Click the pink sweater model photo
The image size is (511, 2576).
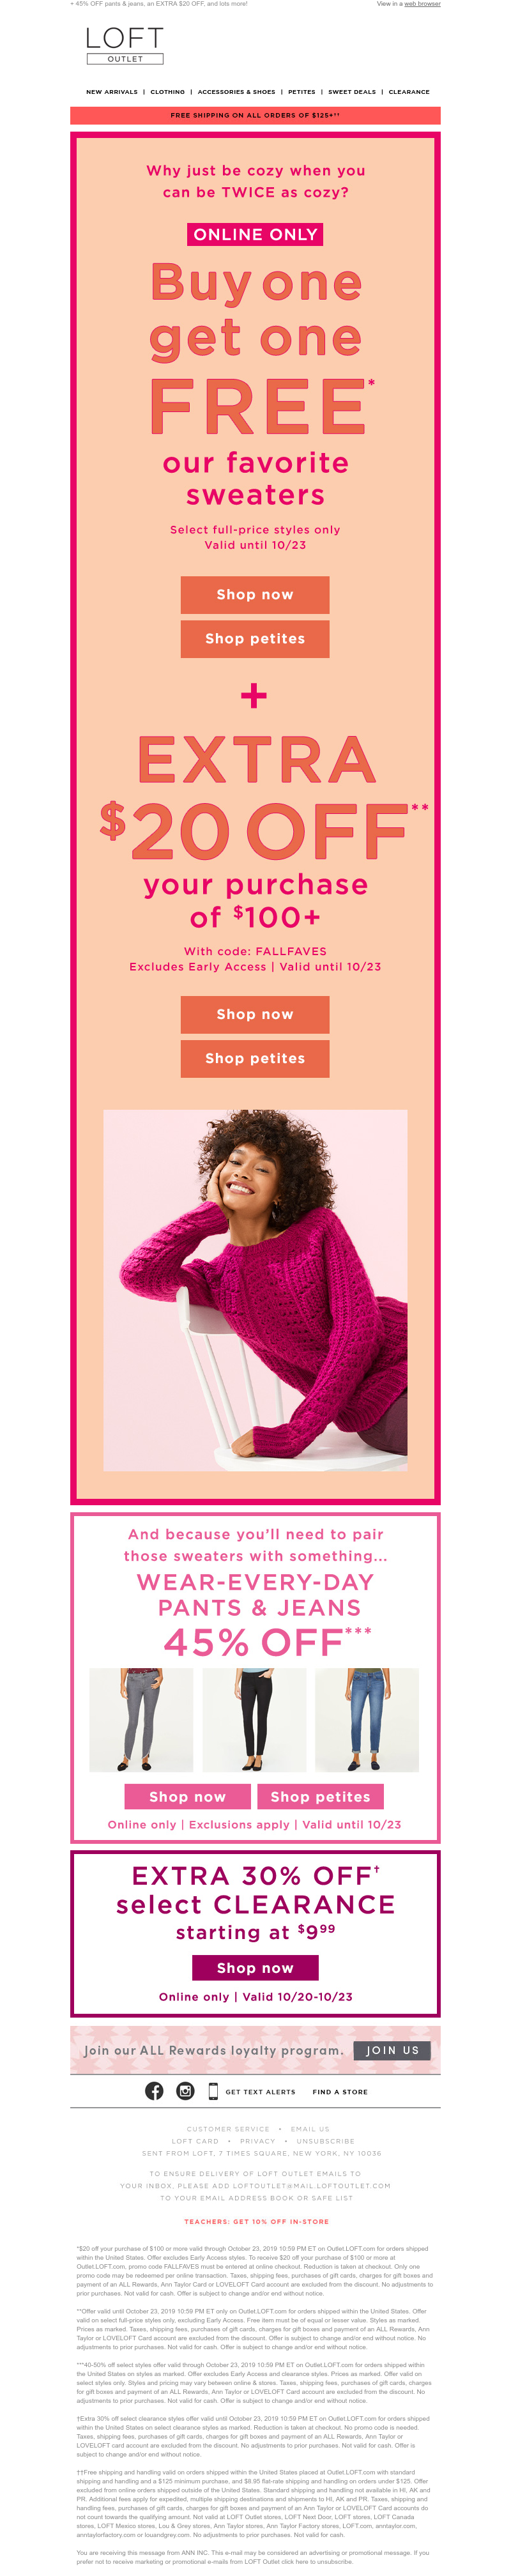coord(255,1290)
